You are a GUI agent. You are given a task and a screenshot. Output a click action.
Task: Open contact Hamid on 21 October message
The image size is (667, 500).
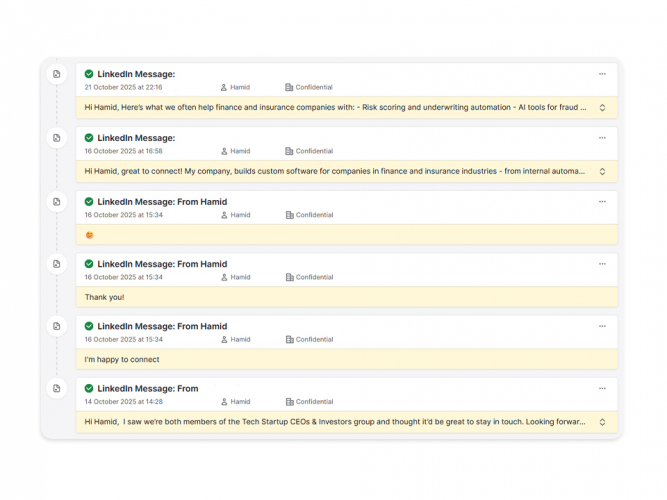click(x=240, y=87)
